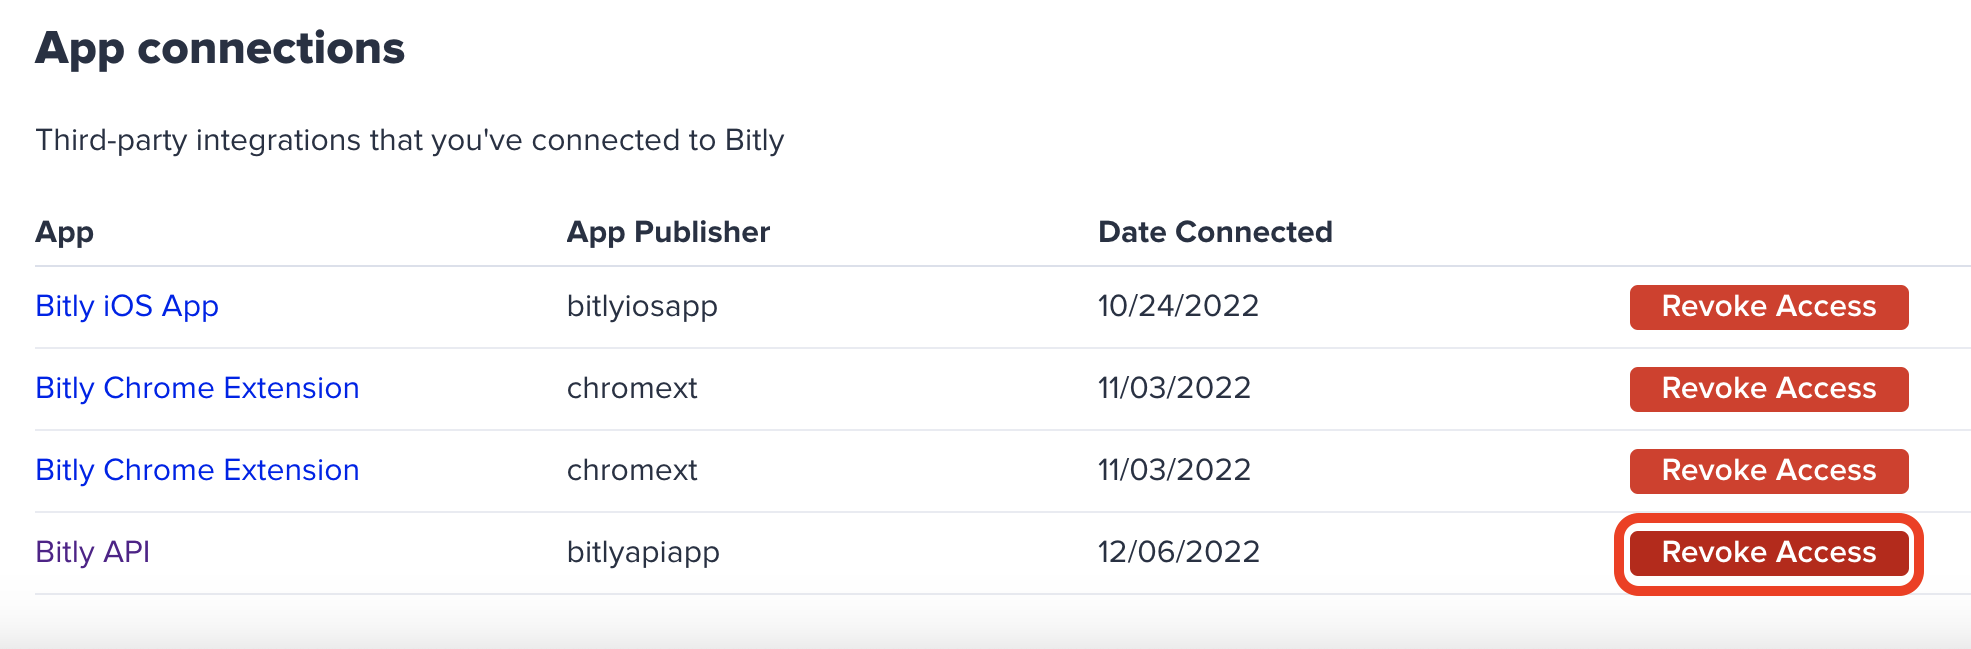
Task: Revoke access for the Bitly iOS App
Action: click(x=1767, y=307)
